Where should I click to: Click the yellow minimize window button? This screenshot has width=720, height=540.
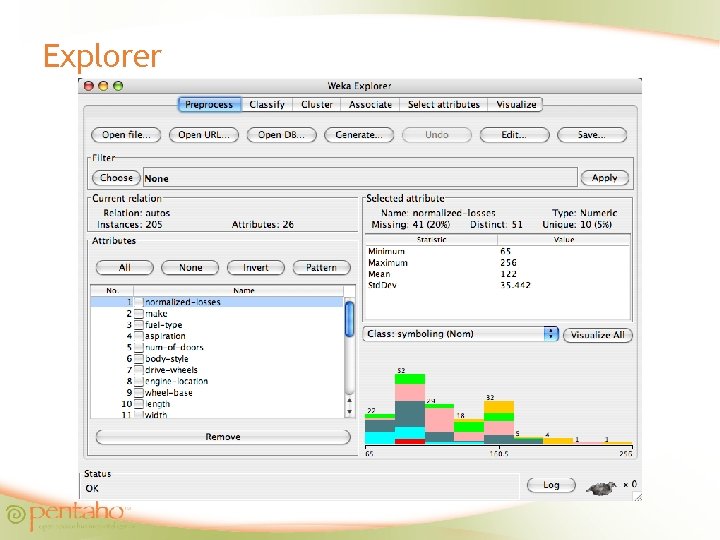pos(103,86)
